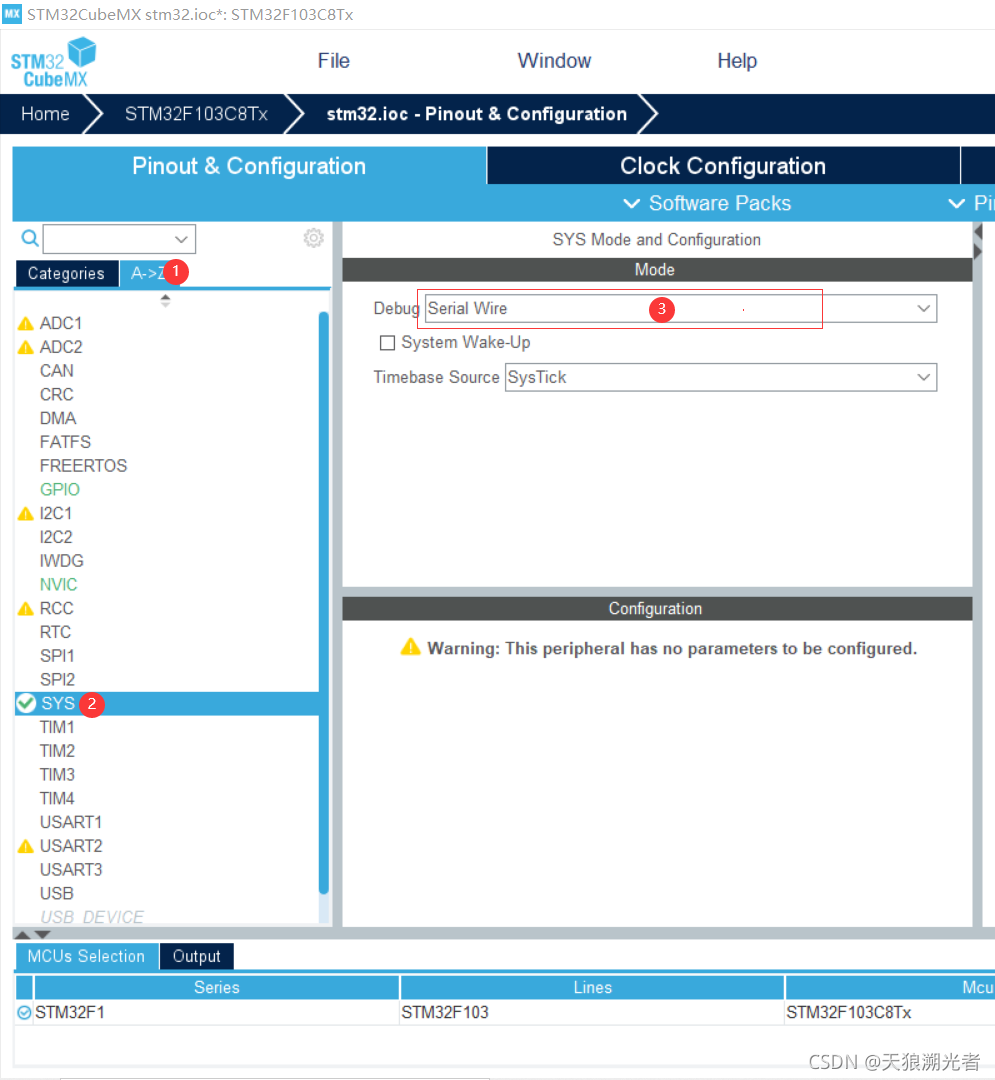Viewport: 995px width, 1080px height.
Task: Click the I2C1 warning icon
Action: coord(25,514)
